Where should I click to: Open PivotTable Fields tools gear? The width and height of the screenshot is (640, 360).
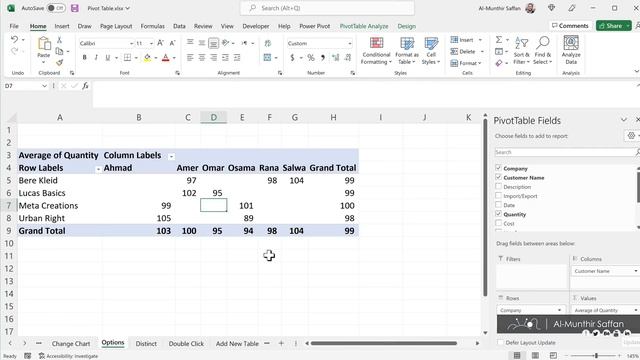[x=631, y=136]
